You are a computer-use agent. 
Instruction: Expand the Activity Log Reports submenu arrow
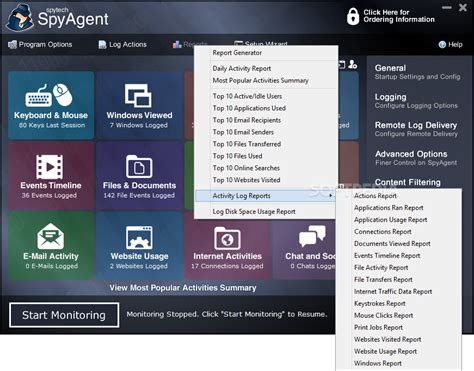coord(330,196)
